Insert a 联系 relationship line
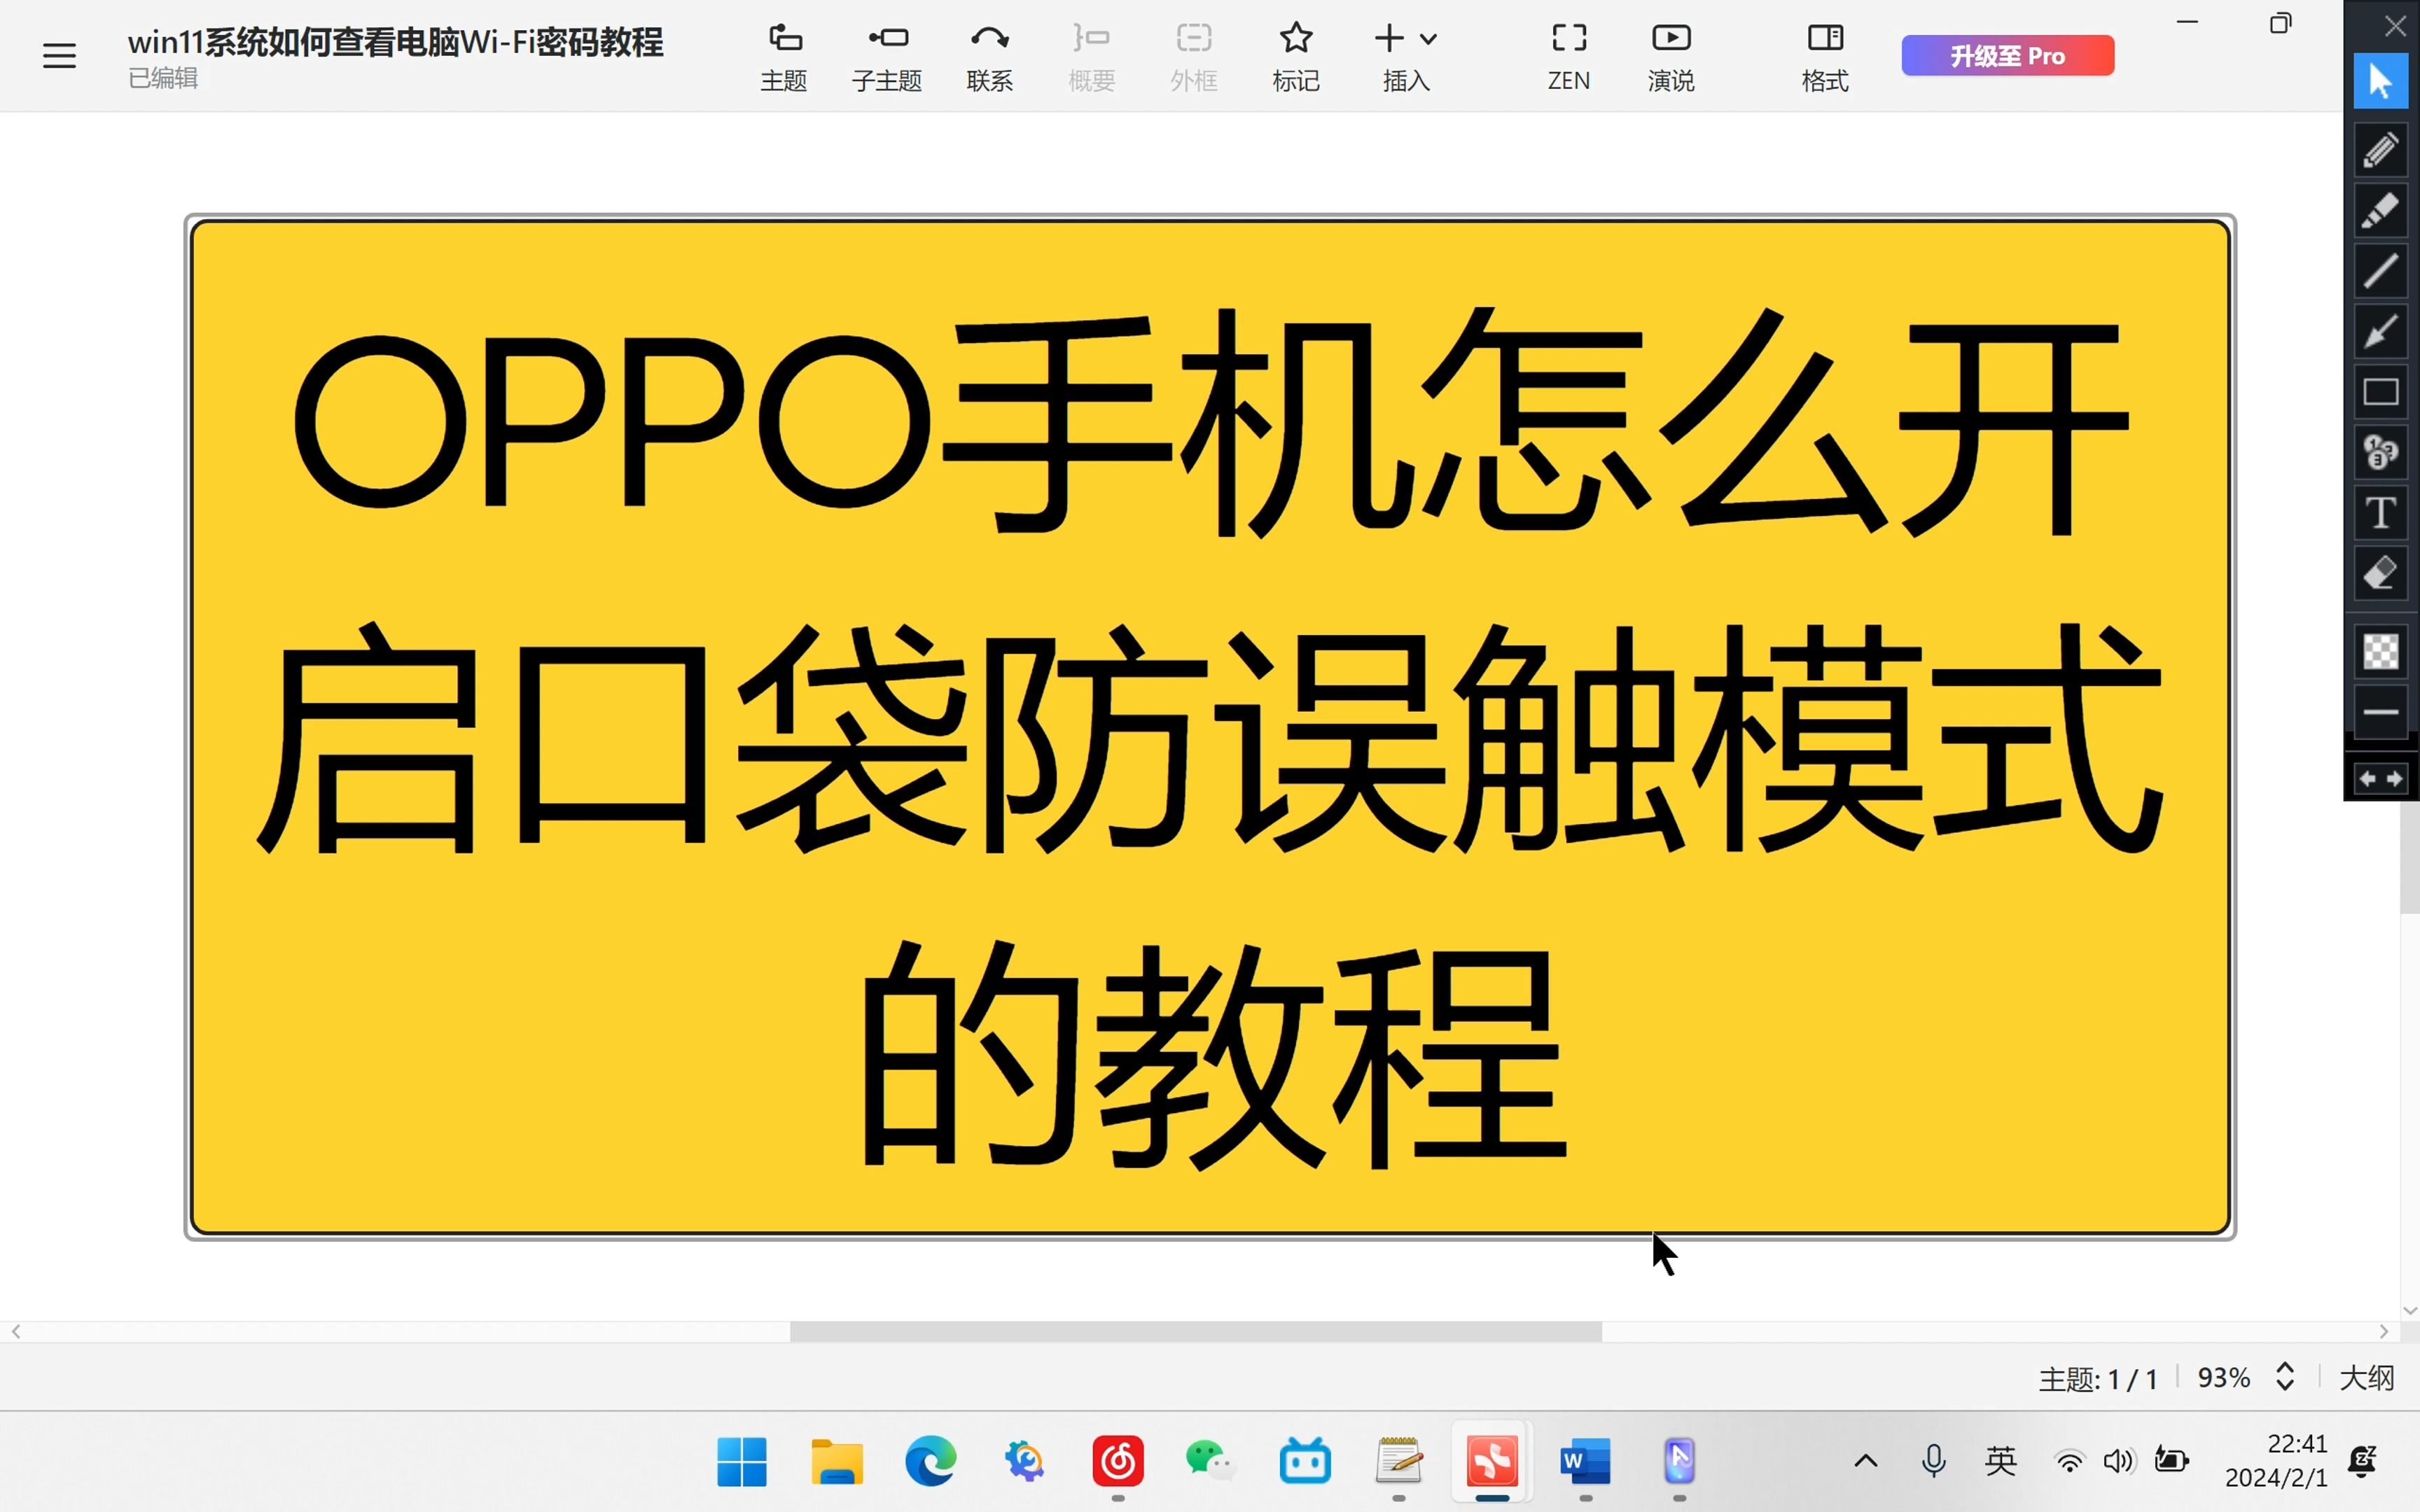2420x1512 pixels. tap(989, 57)
